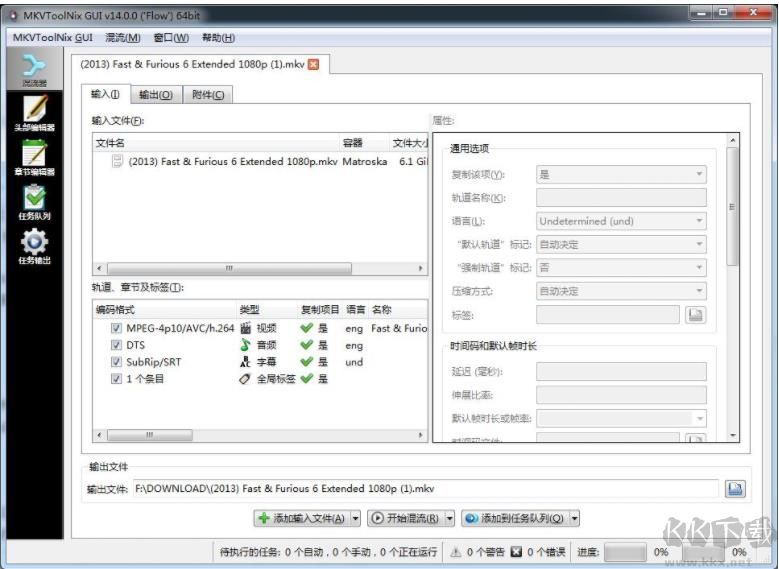Browse for tags file (标签) icon button
Screen dimensions: 779x569
pos(696,315)
